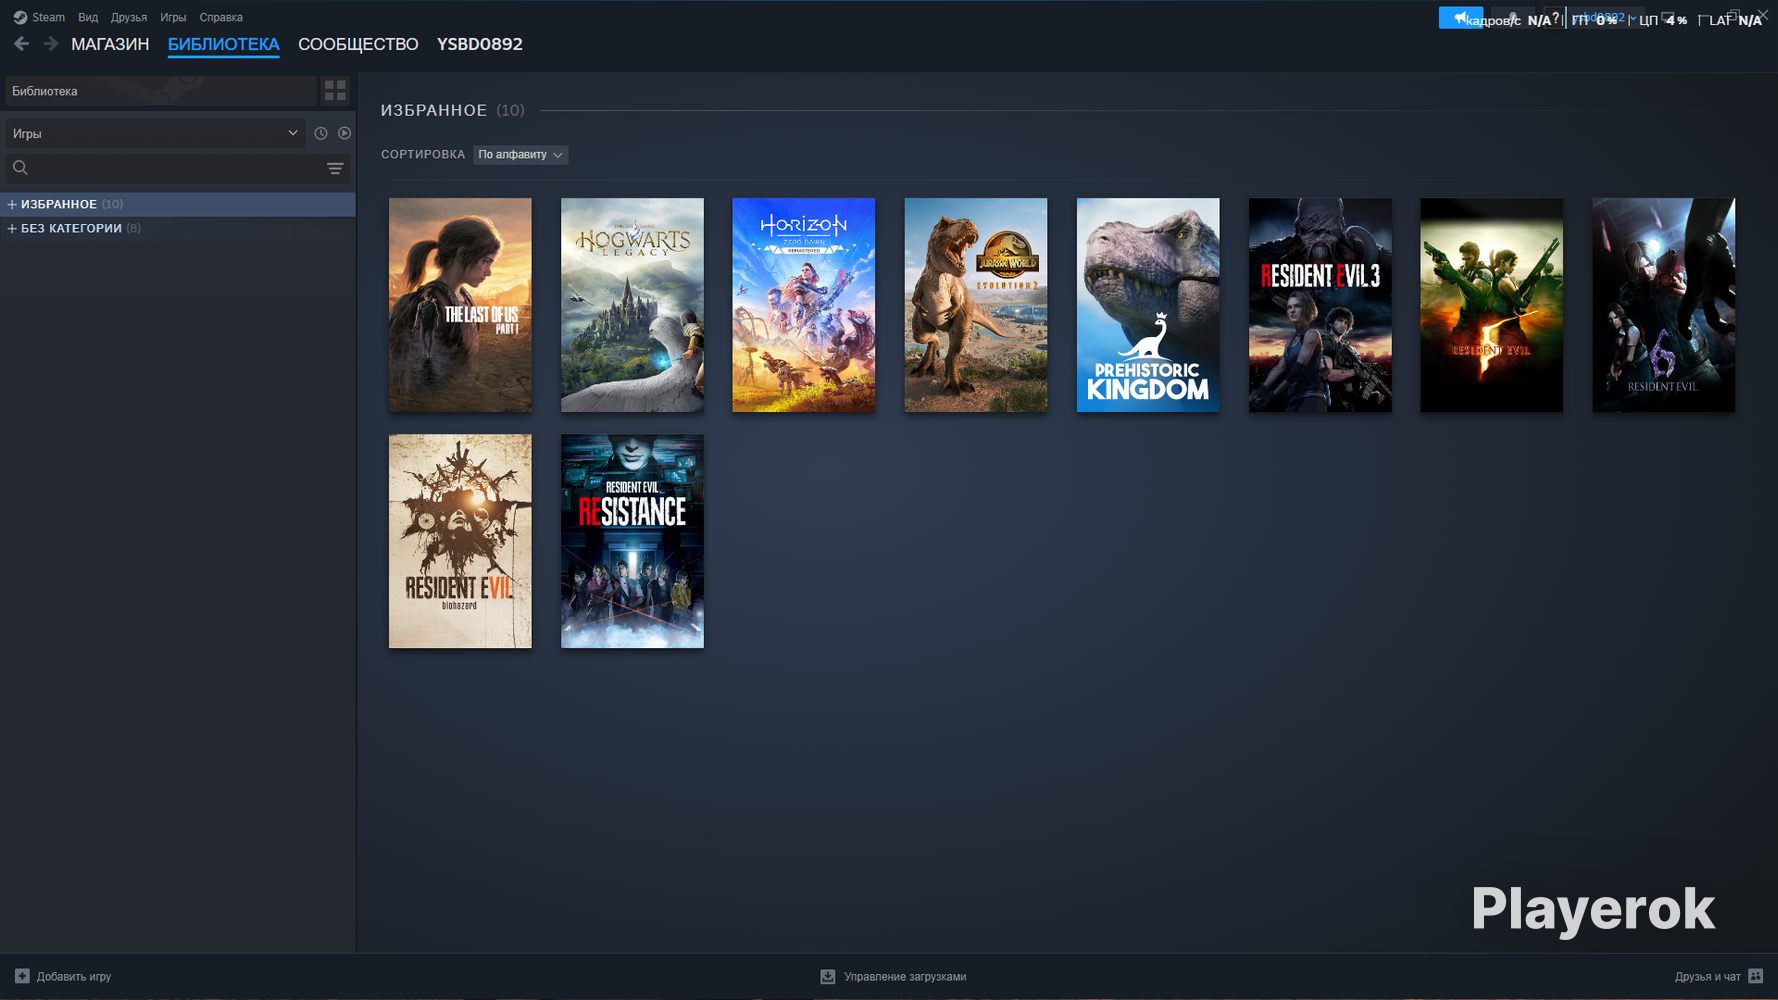Open Resident Evil 7 Biohazard cover
Viewport: 1778px width, 1000px height.
click(x=460, y=541)
